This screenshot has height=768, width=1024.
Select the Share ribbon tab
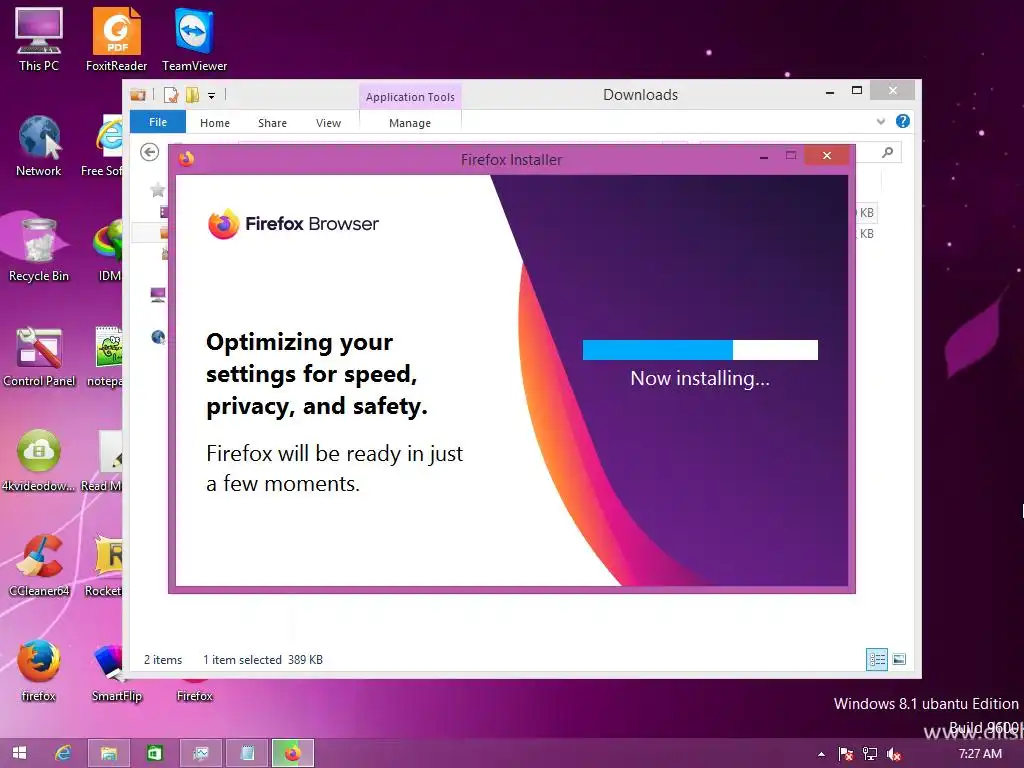point(272,123)
